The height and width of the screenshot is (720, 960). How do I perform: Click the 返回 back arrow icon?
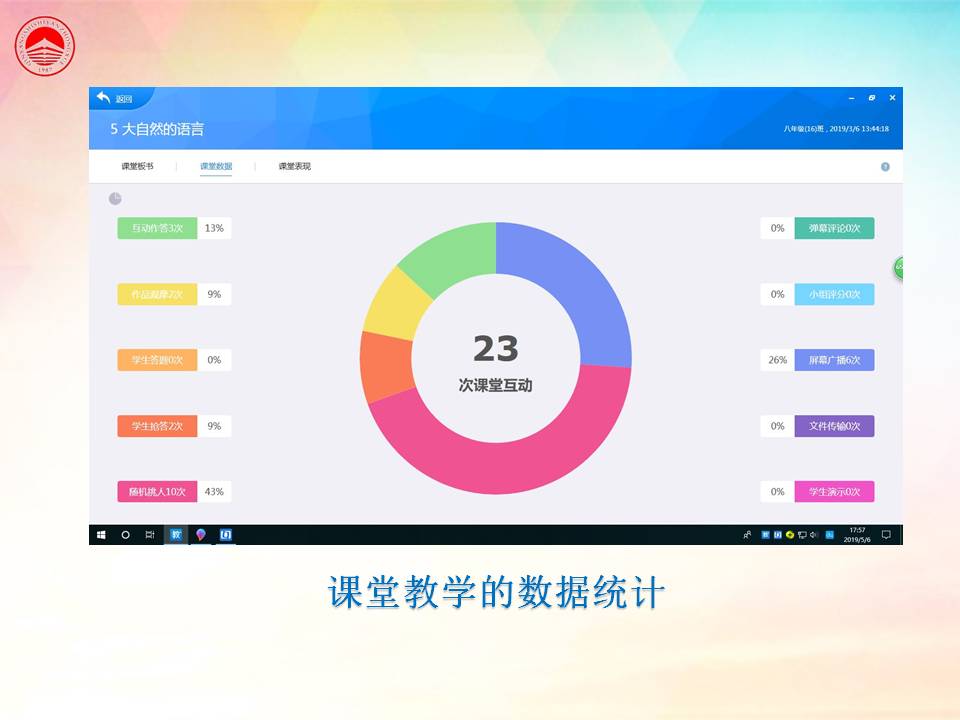(104, 98)
